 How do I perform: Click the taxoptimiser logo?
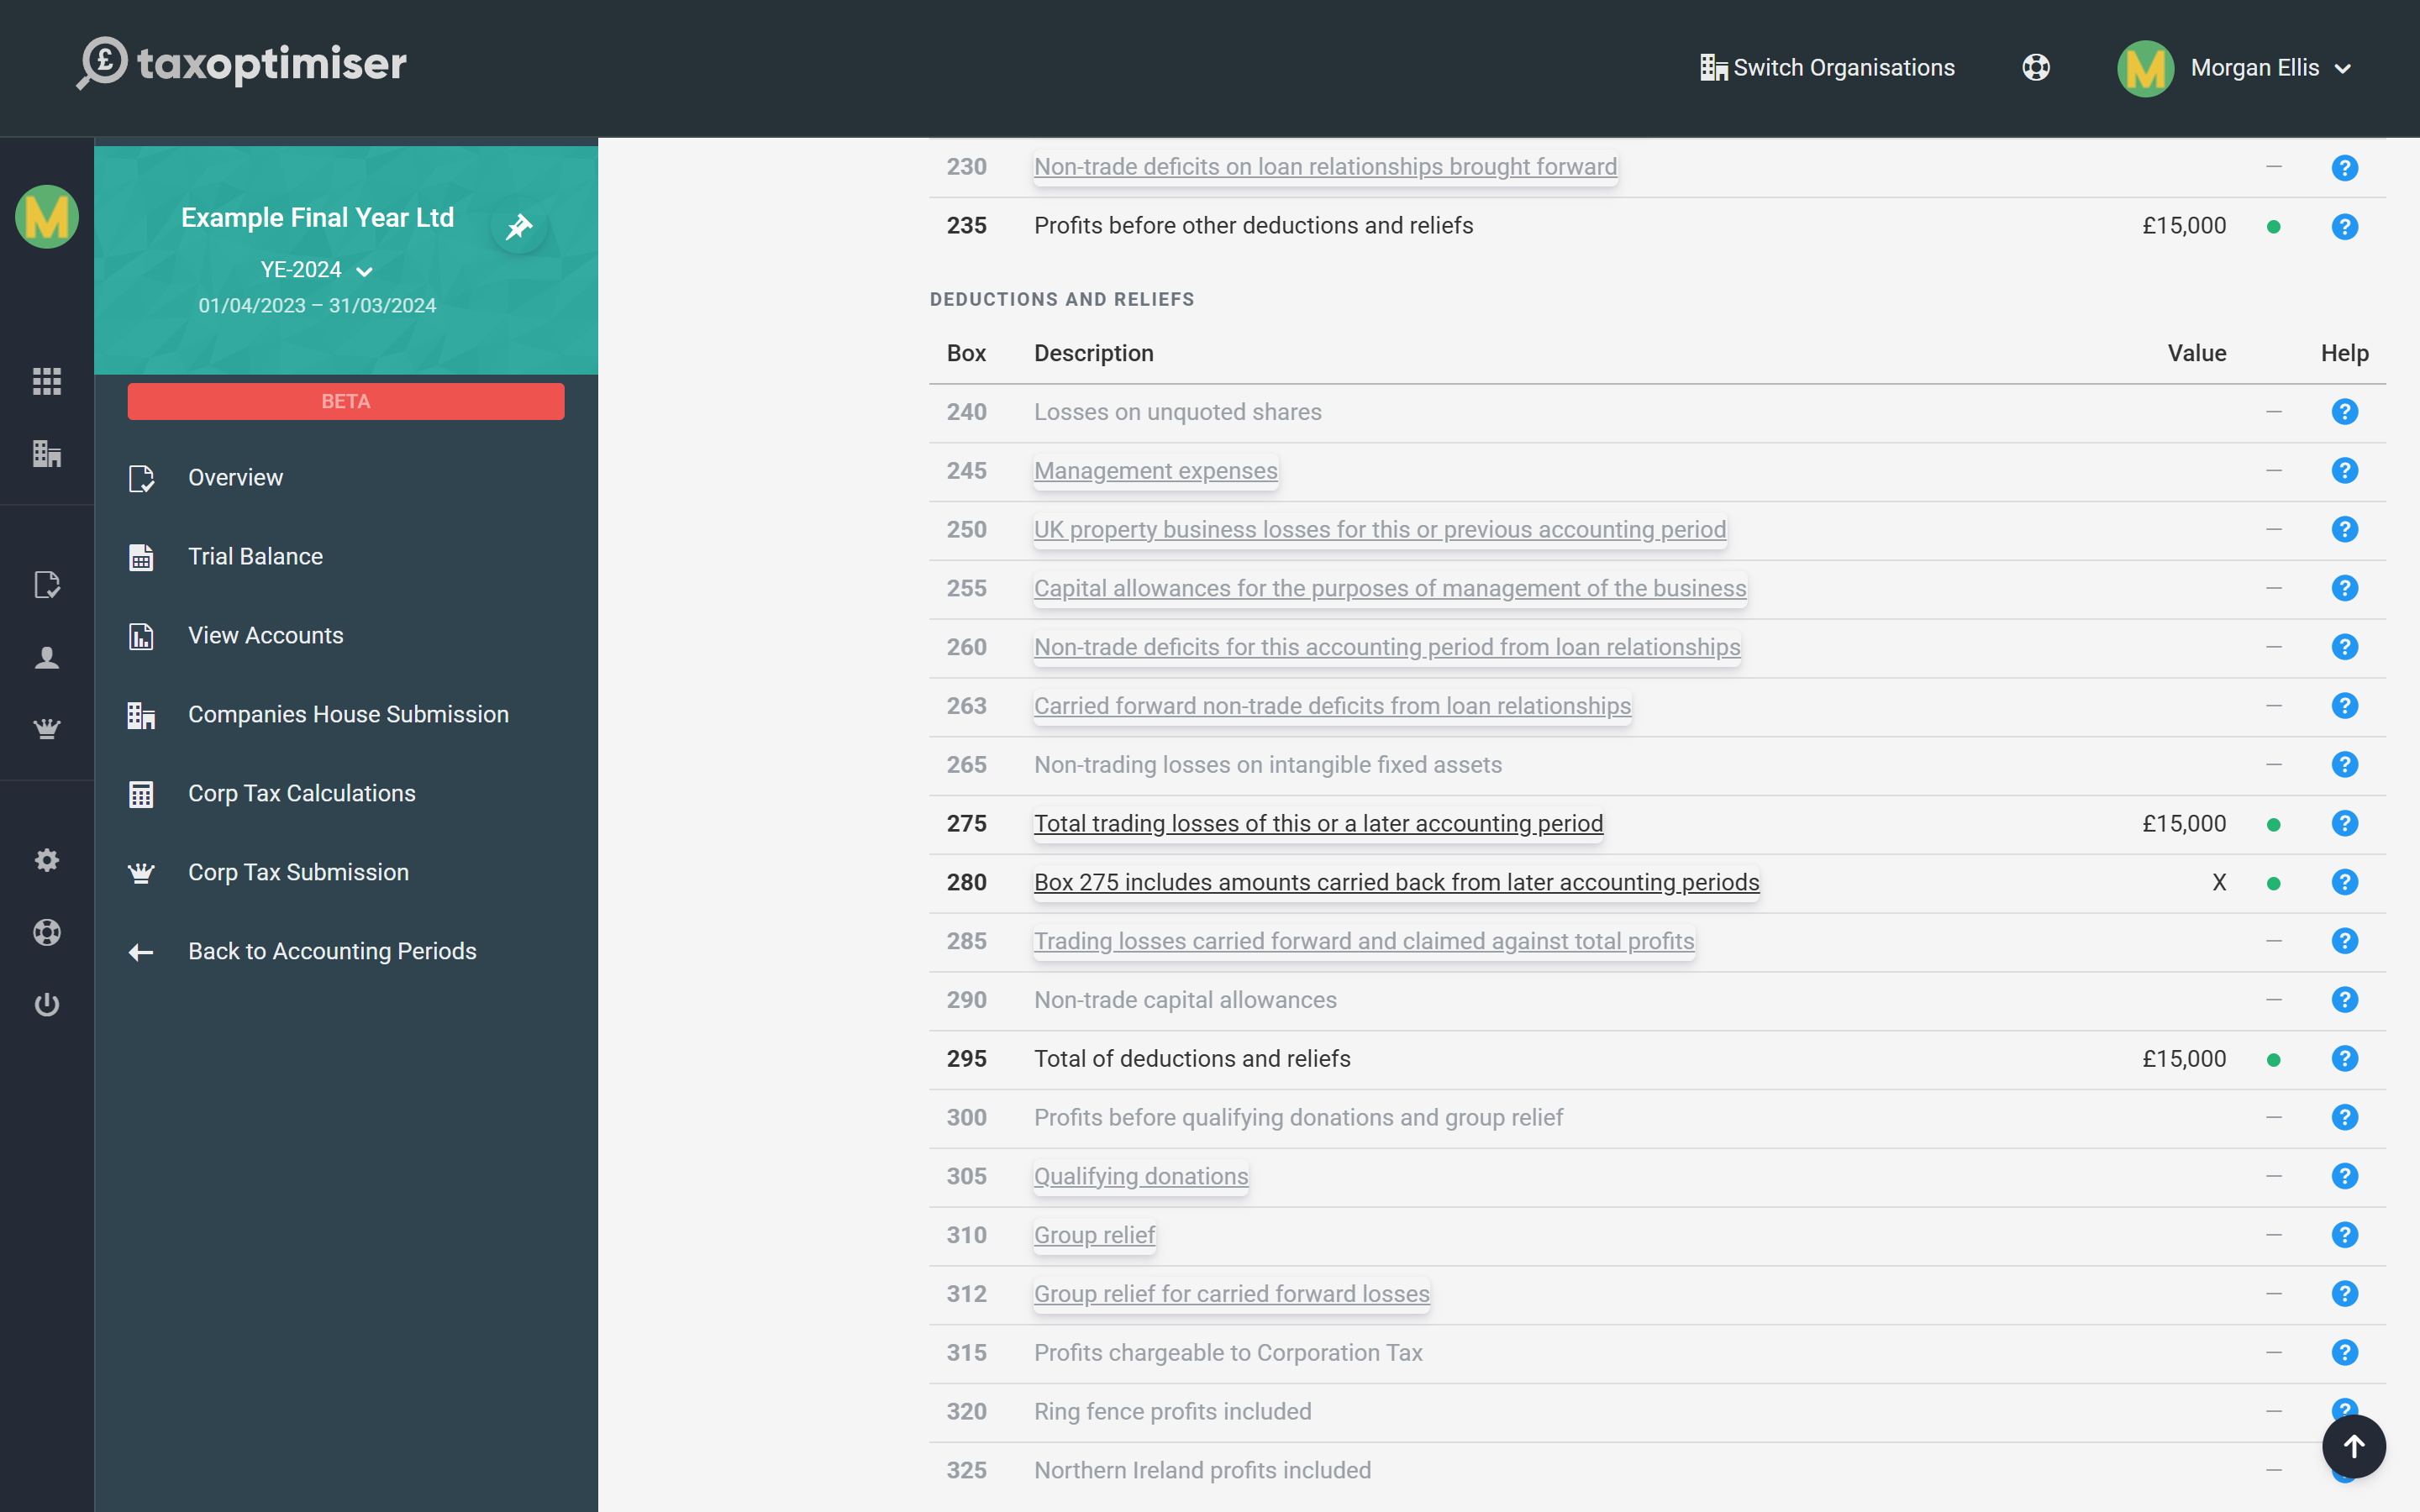coord(242,65)
